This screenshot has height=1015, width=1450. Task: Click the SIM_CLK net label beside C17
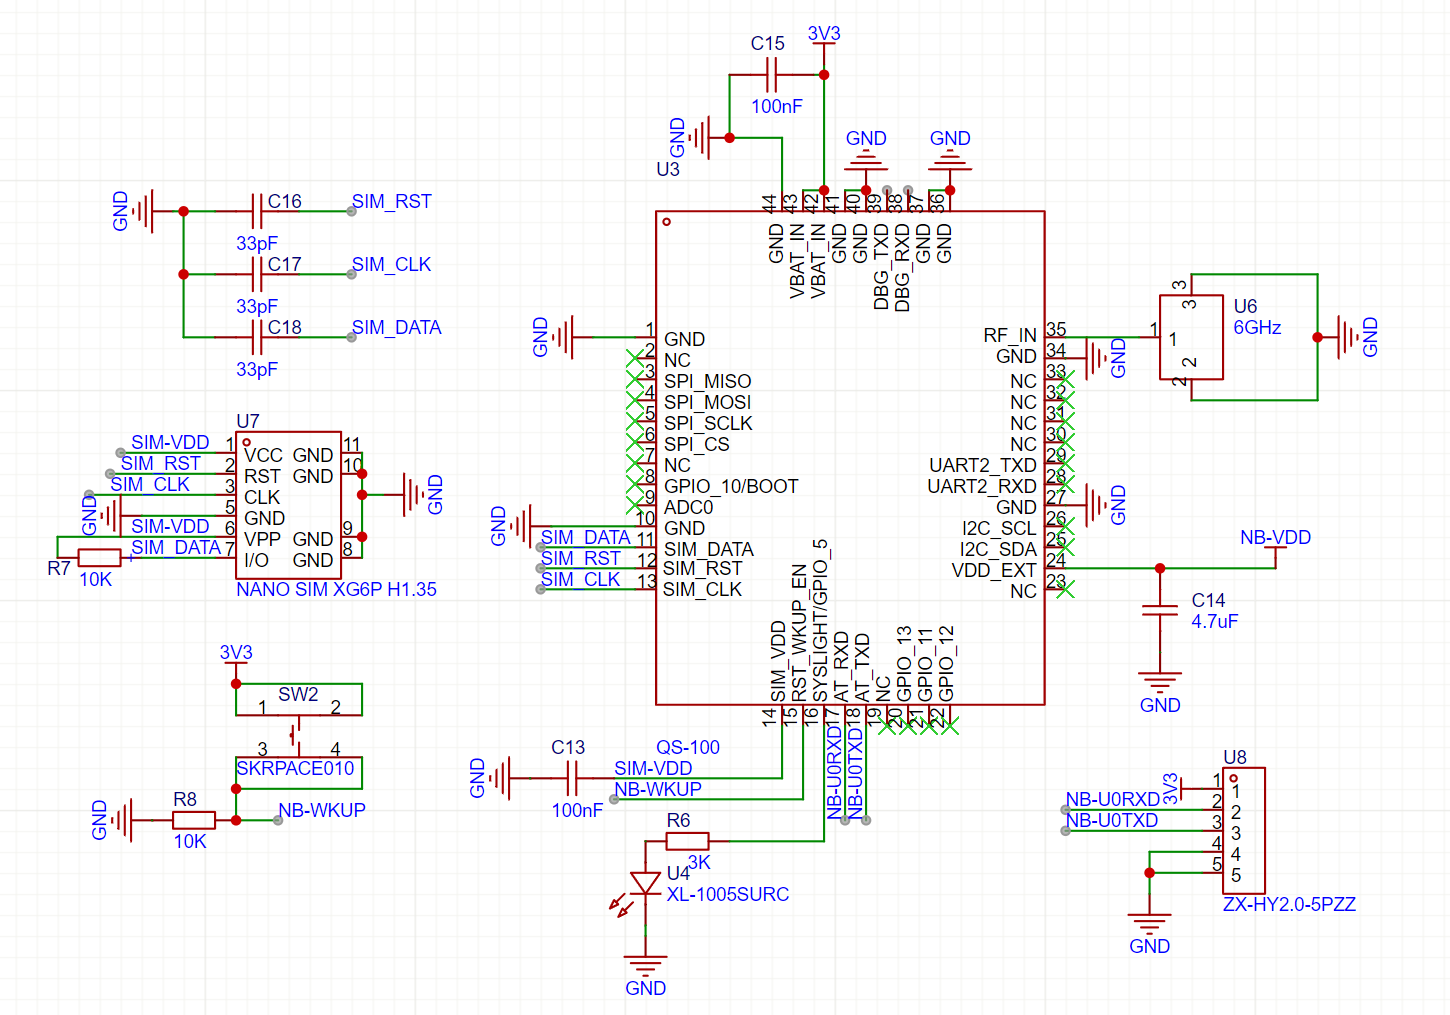point(391,264)
